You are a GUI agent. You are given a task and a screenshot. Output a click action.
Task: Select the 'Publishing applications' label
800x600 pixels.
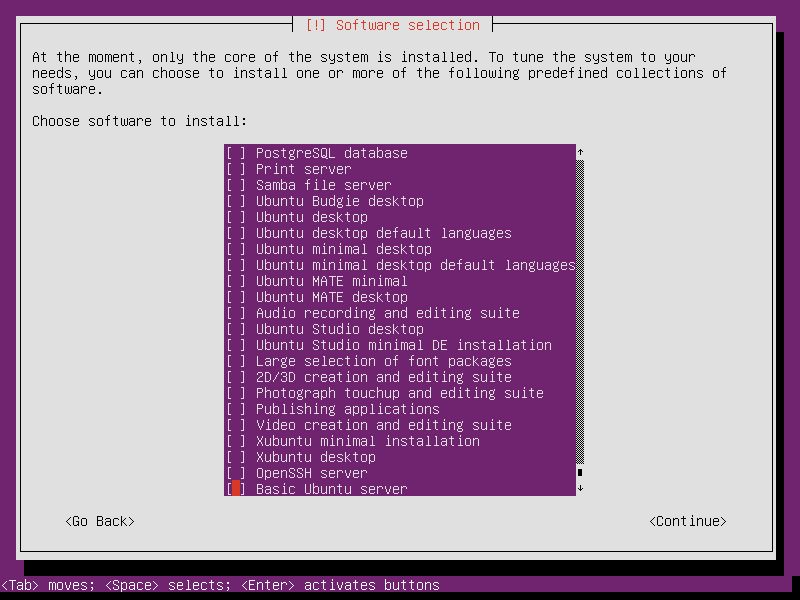347,409
